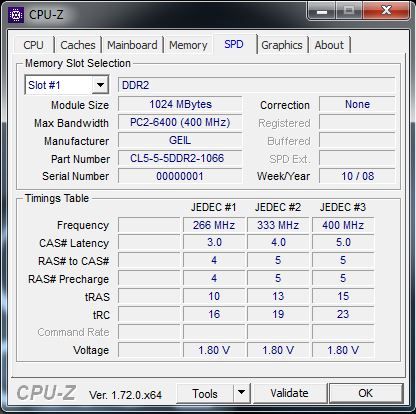
Task: Click the JEDEC #2 column header
Action: point(278,207)
